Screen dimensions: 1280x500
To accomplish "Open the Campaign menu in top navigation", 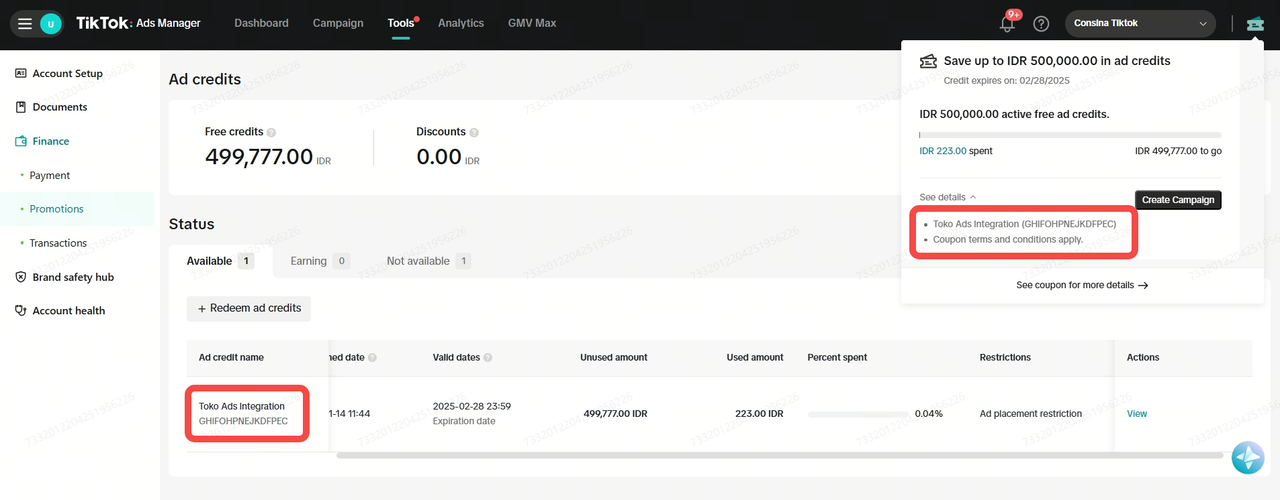I will tap(338, 23).
